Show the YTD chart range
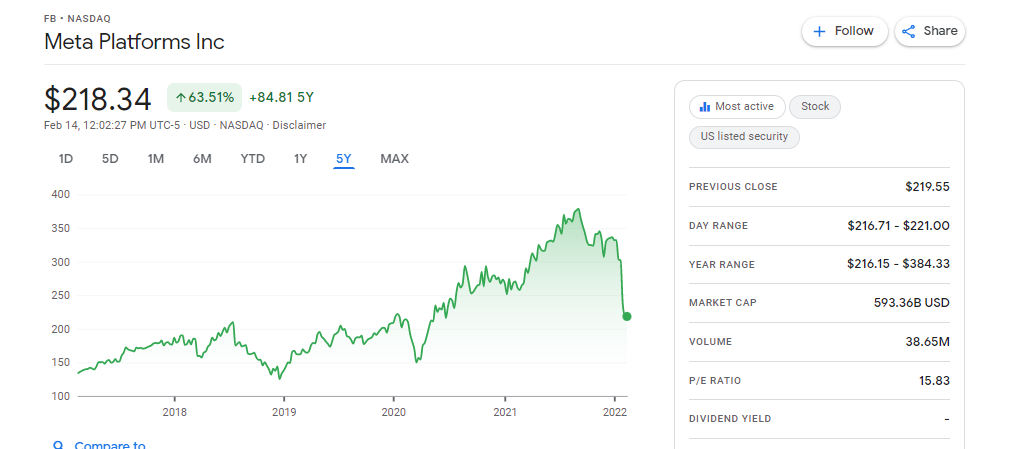Screen dimensions: 1017x449 pyautogui.click(x=253, y=159)
